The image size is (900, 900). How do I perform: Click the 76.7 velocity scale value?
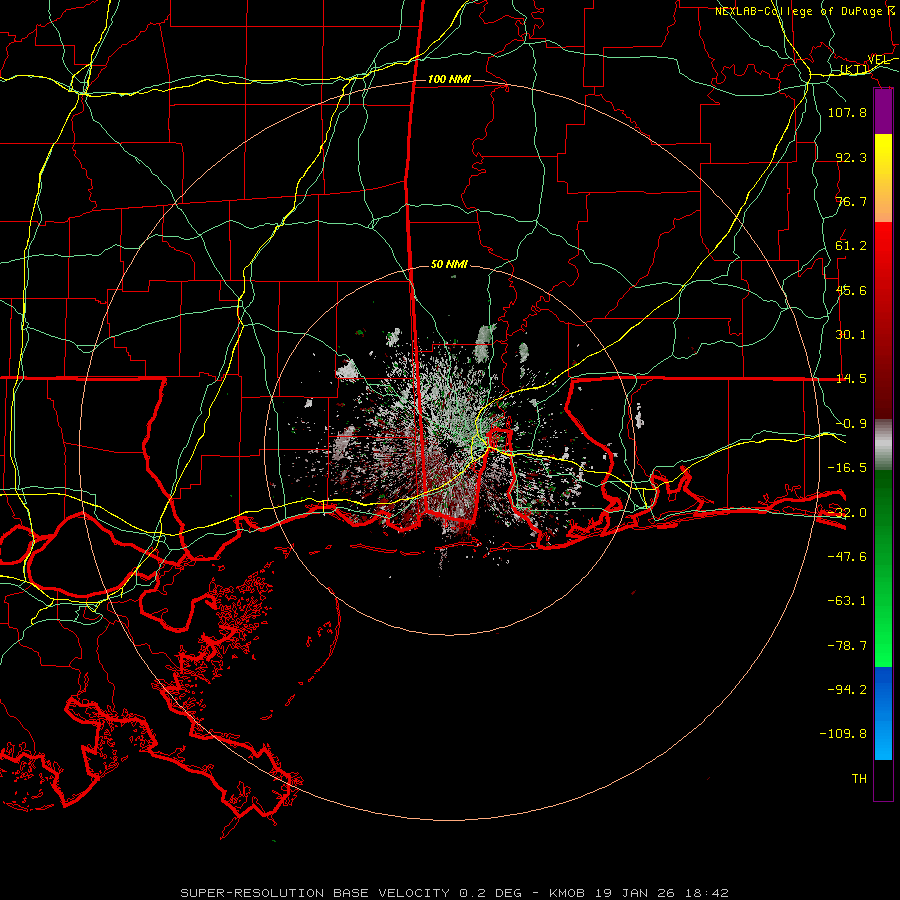click(x=851, y=201)
